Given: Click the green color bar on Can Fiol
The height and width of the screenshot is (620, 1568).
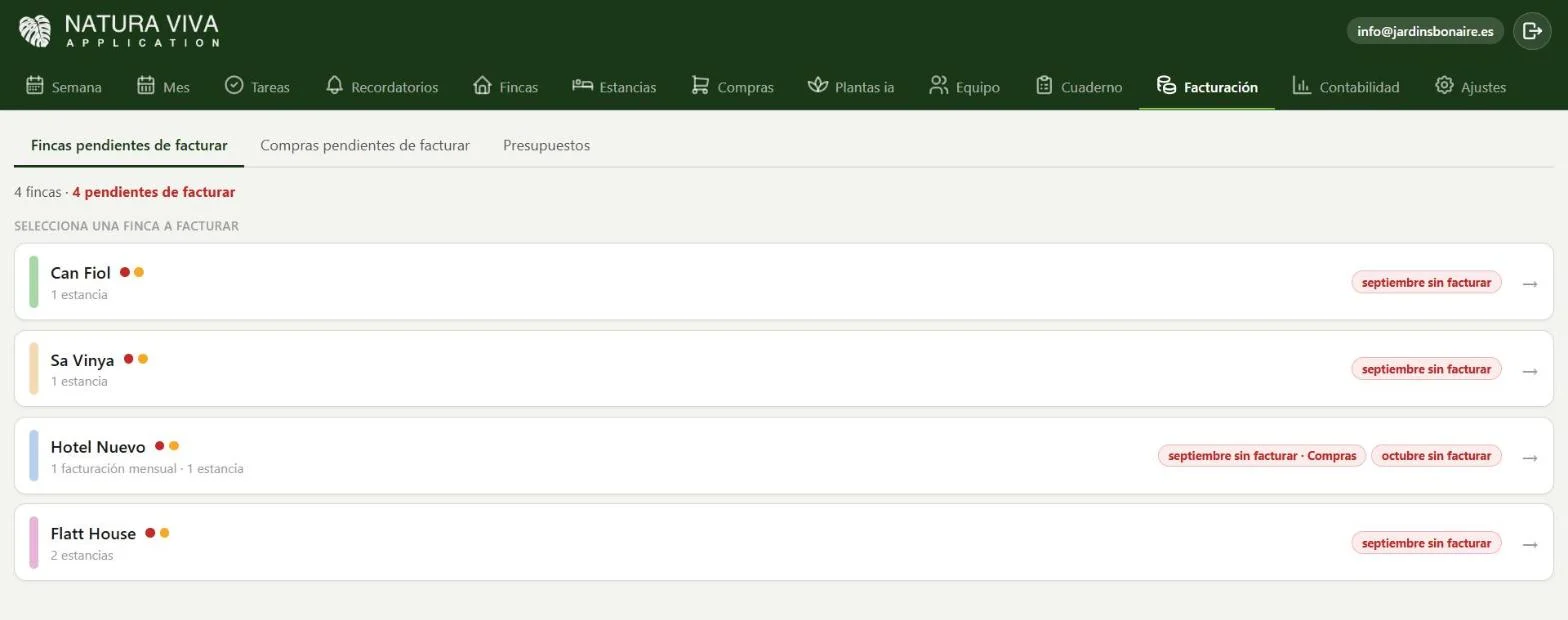Looking at the screenshot, I should 33,282.
